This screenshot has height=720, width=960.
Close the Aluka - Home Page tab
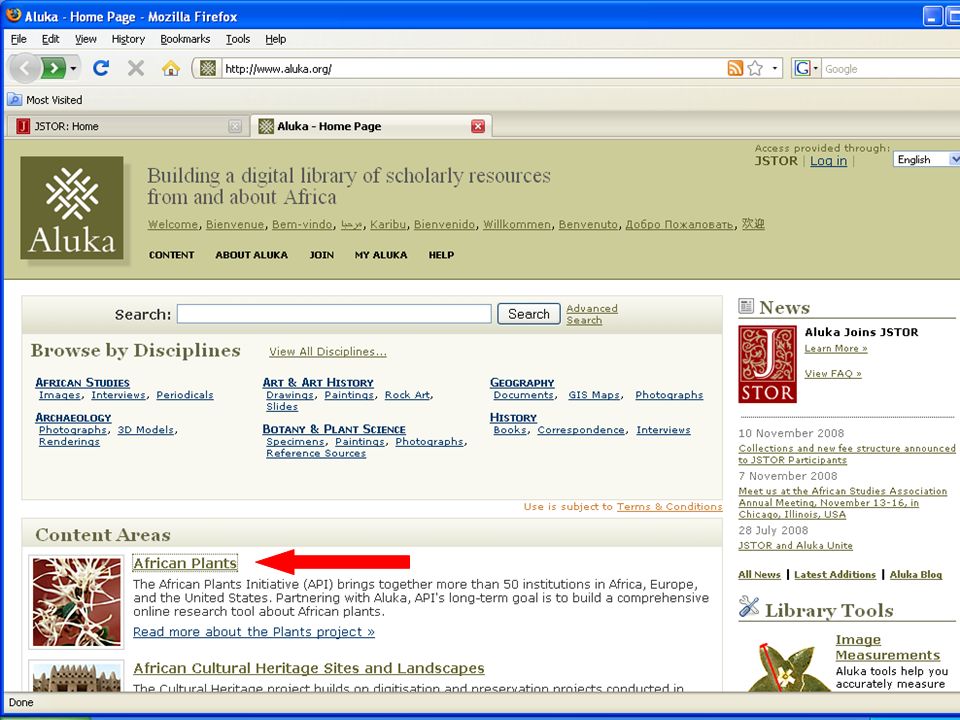pyautogui.click(x=478, y=126)
